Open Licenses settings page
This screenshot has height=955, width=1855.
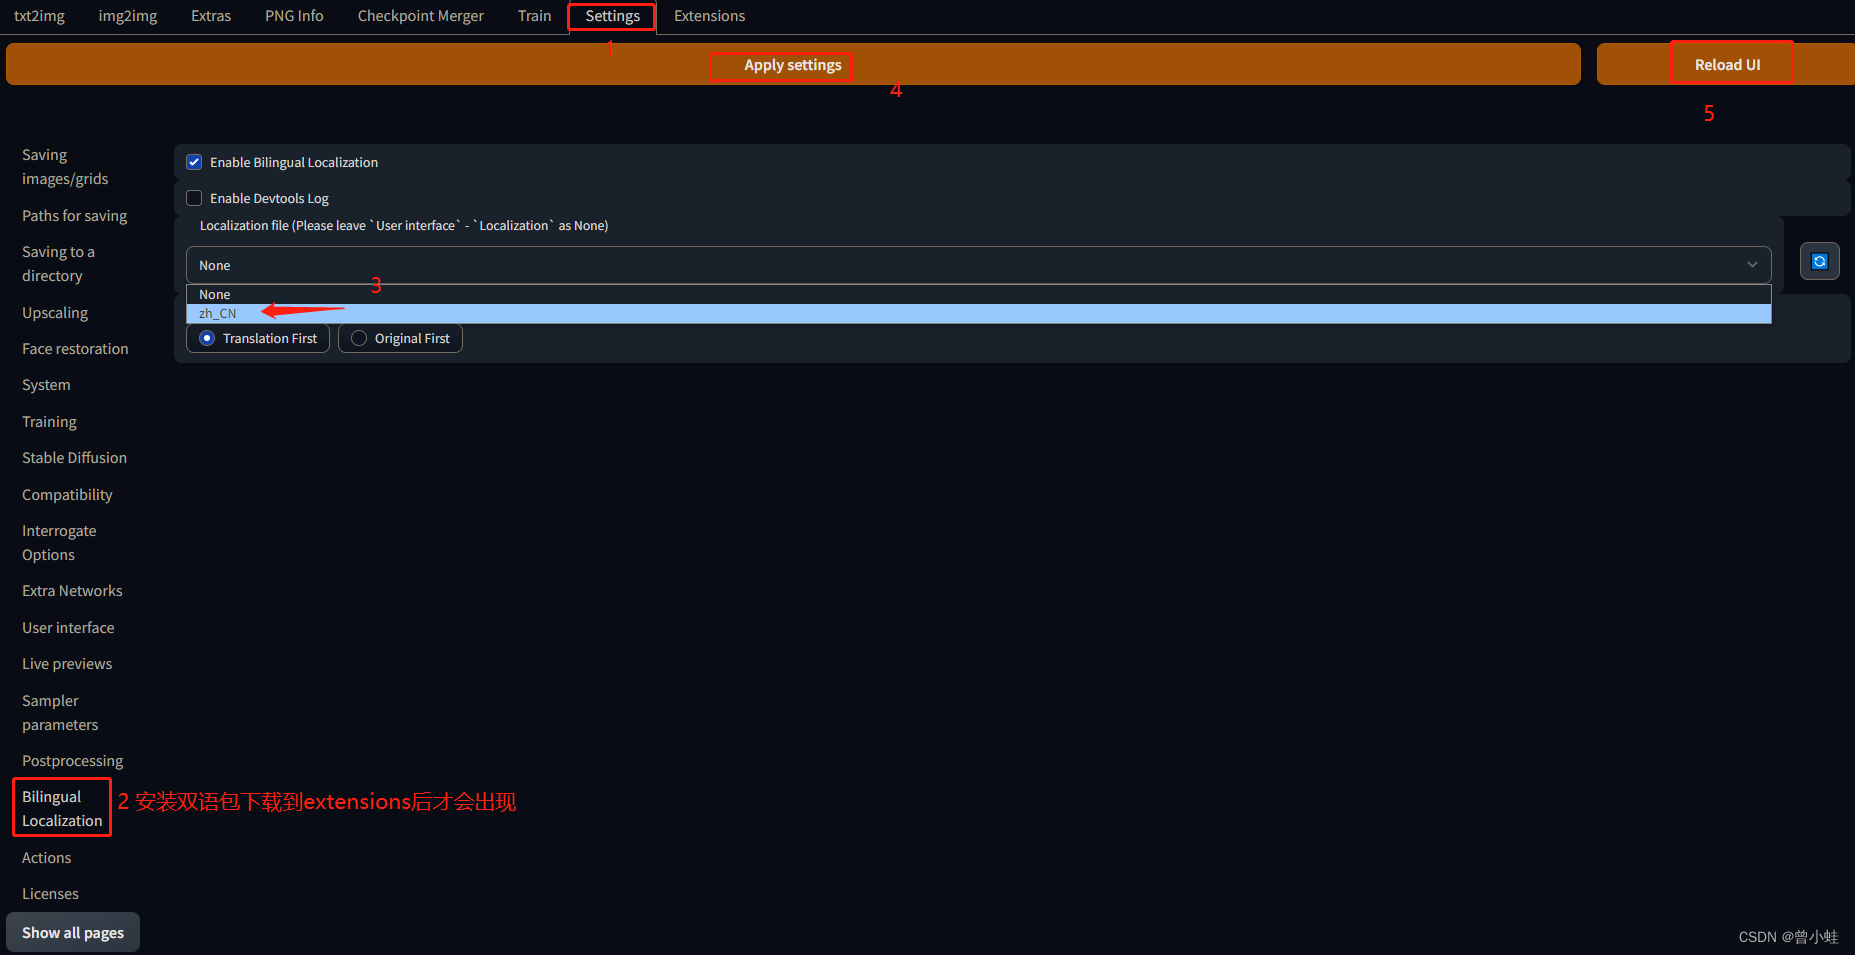pos(50,894)
